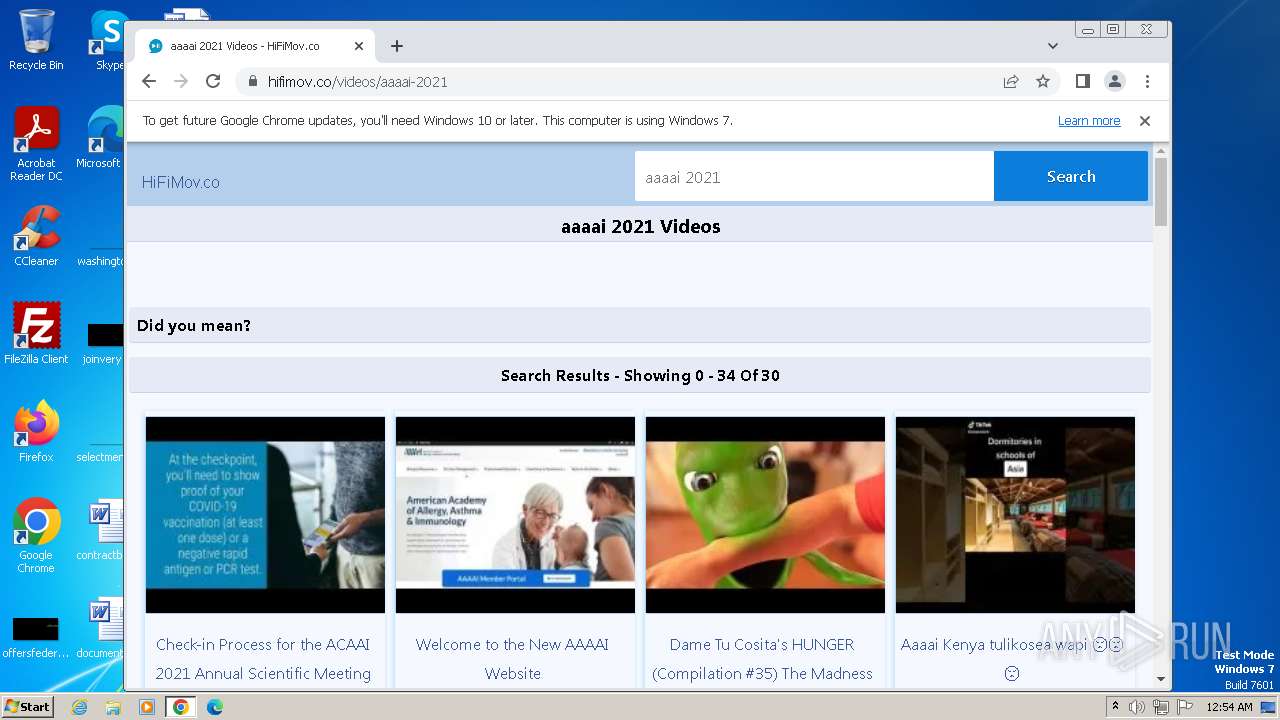Open the New AAAAI Website video thumbnail
This screenshot has width=1280, height=720.
[515, 514]
